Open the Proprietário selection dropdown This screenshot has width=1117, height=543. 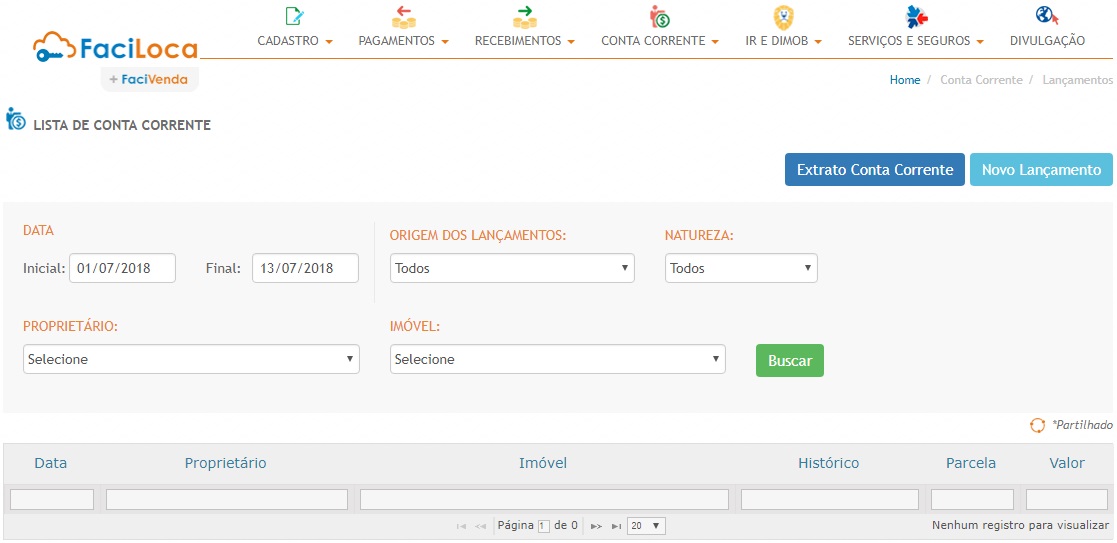(191, 359)
